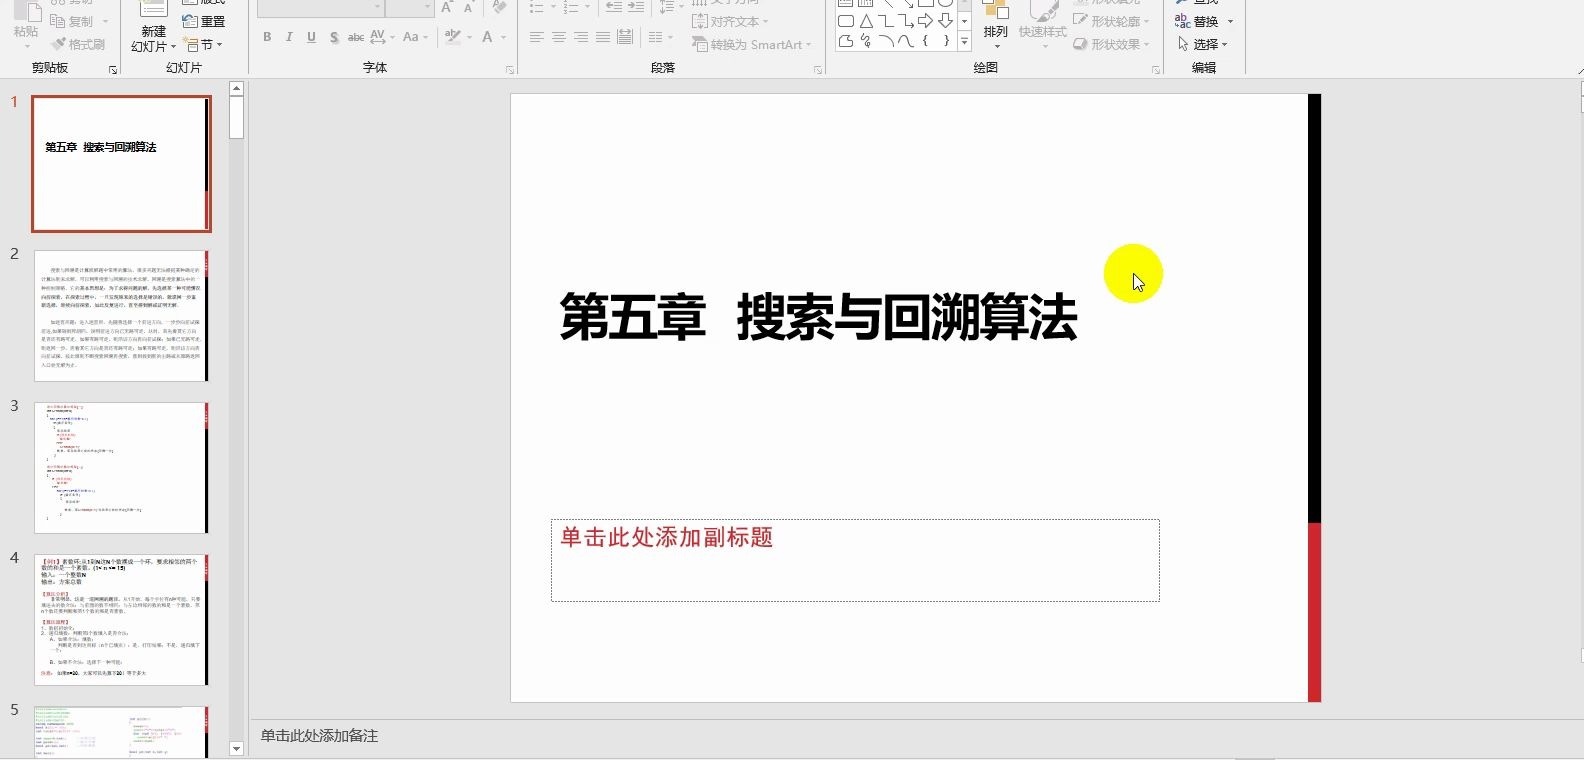
Task: Align text right in paragraph group
Action: pos(581,37)
